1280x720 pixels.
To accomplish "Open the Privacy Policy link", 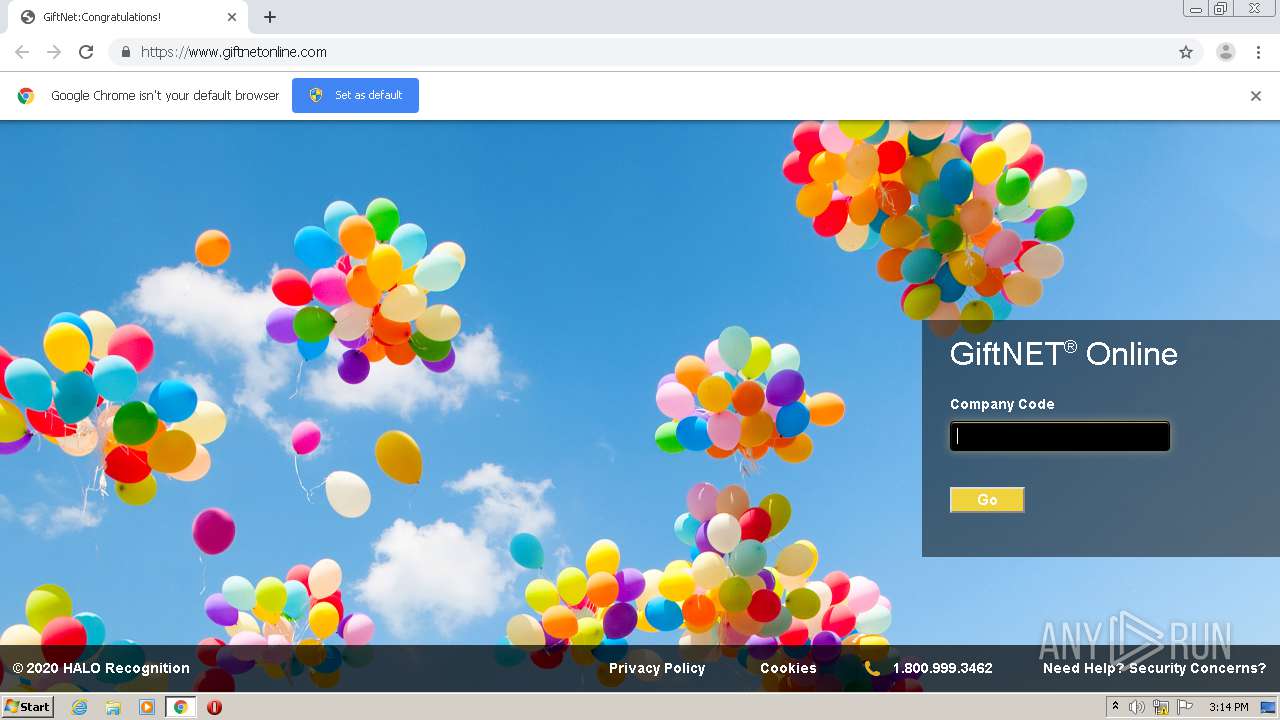I will click(657, 668).
